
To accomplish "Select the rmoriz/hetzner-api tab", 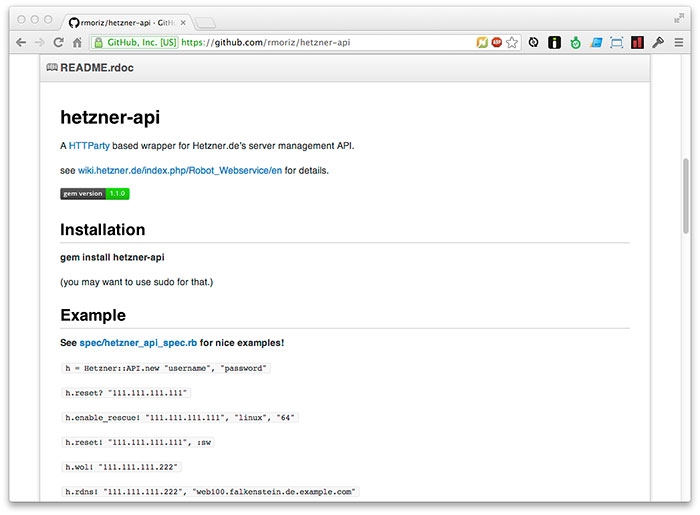I will tap(127, 22).
